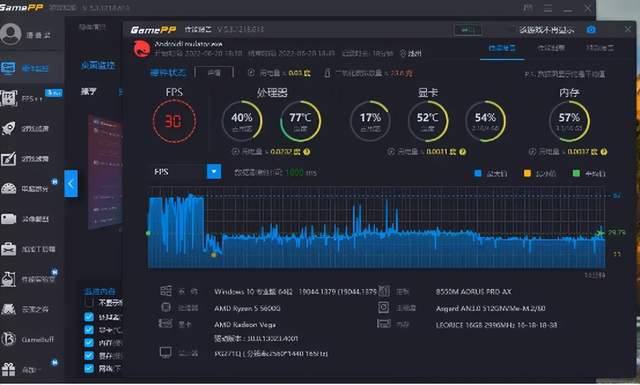Click the red FPS 30 gauge

click(174, 121)
